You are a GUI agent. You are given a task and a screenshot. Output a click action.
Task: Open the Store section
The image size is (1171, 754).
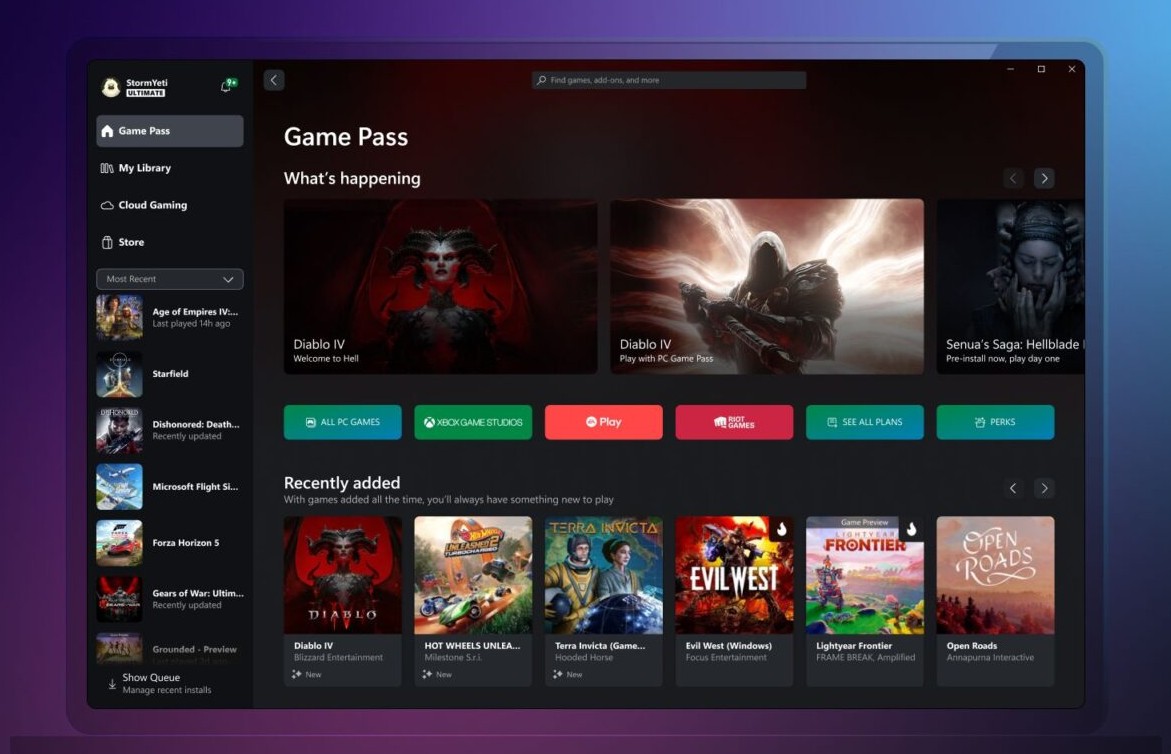click(x=170, y=242)
